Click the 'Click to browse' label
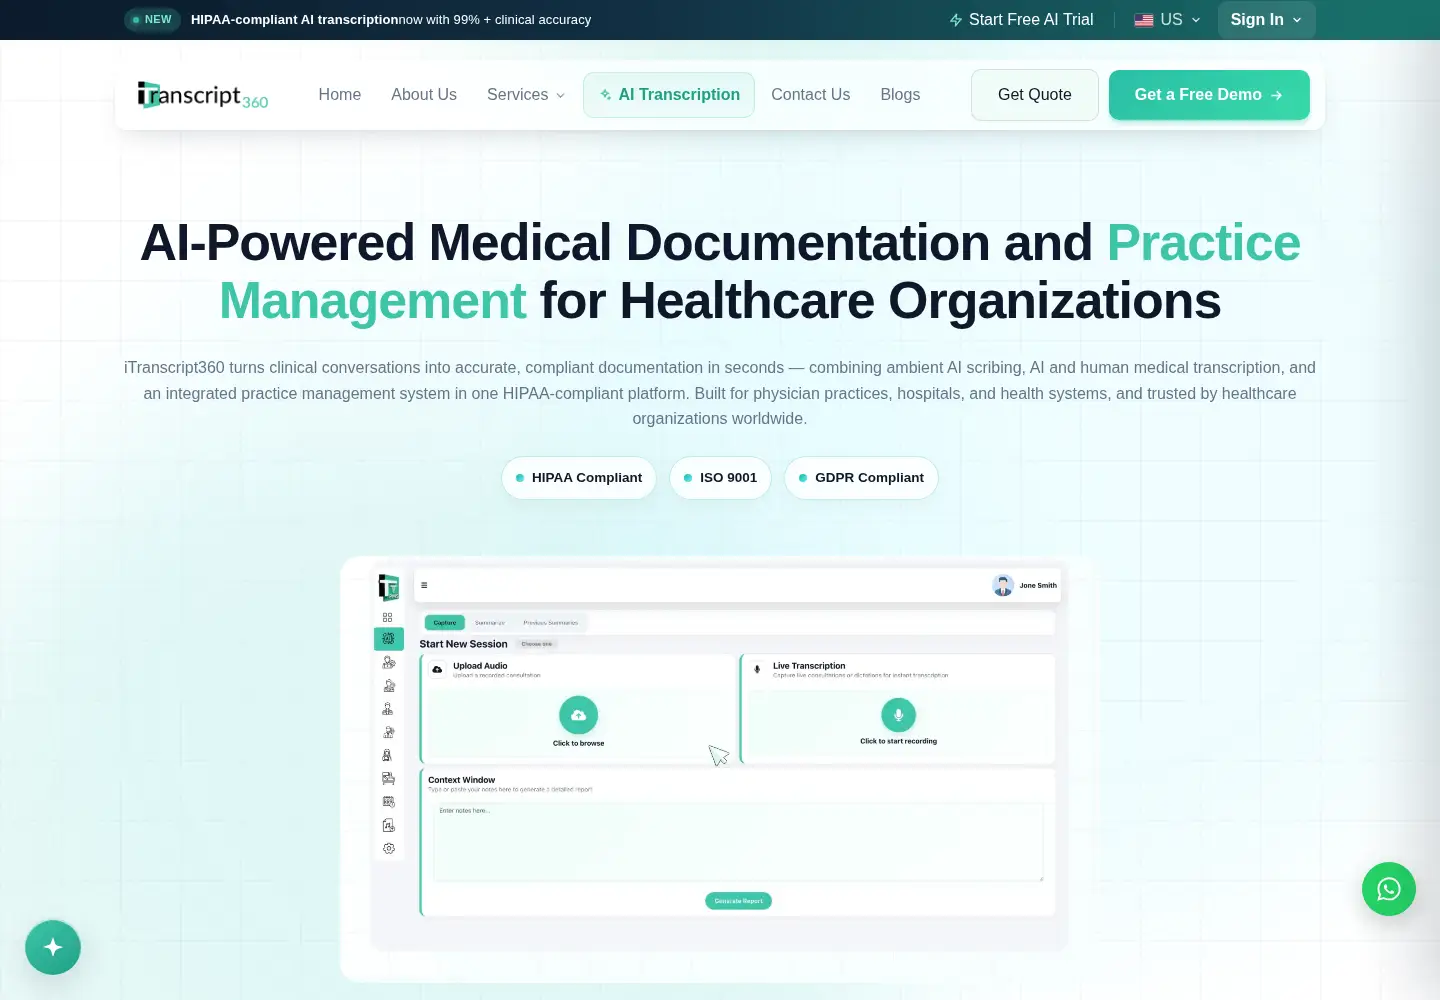Image resolution: width=1440 pixels, height=1000 pixels. click(578, 743)
